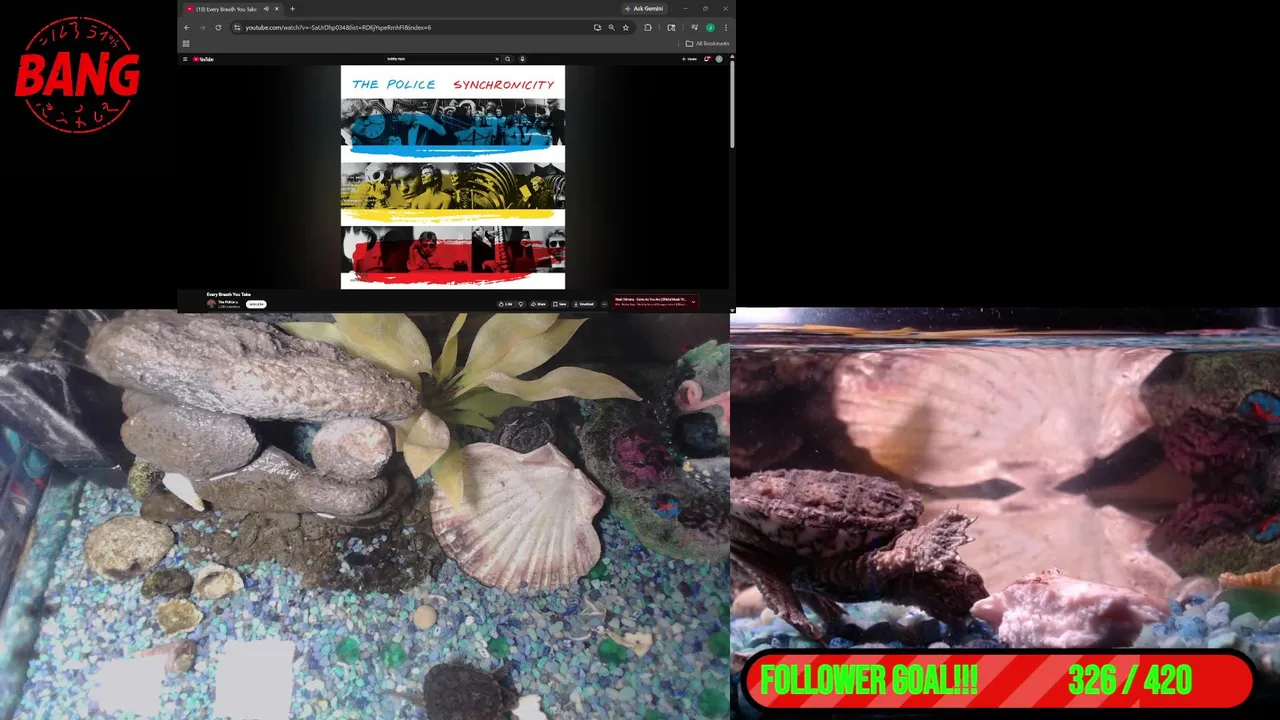Open The Police channel avatar

211,304
